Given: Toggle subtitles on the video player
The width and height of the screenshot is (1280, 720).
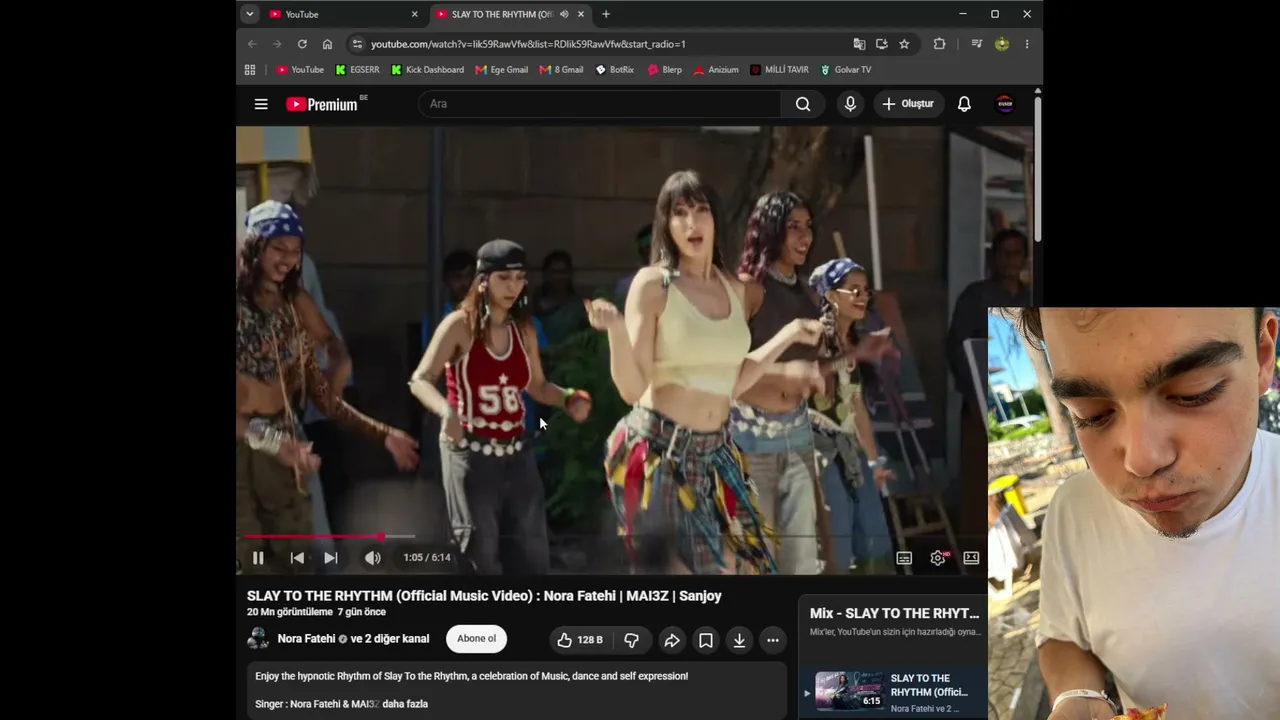Looking at the screenshot, I should [x=904, y=558].
